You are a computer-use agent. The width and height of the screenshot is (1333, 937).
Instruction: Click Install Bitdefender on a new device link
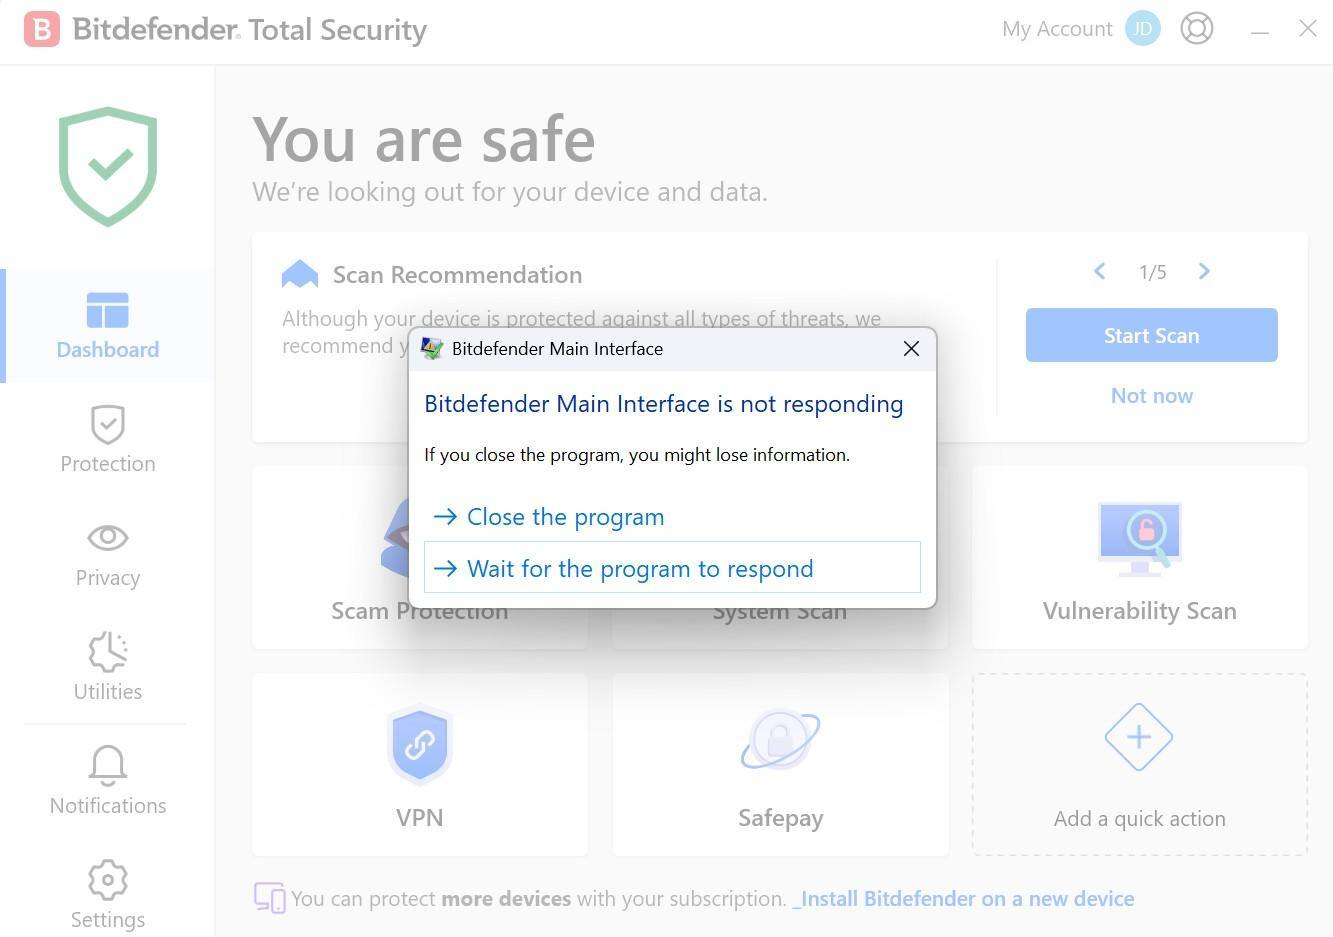tap(967, 899)
